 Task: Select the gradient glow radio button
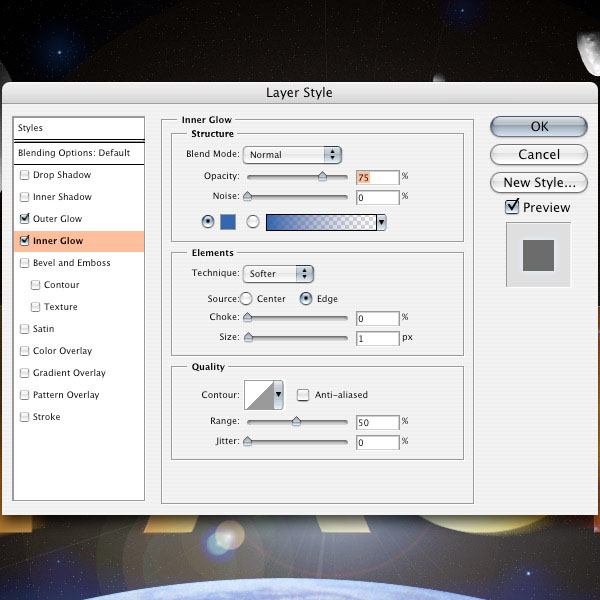253,222
